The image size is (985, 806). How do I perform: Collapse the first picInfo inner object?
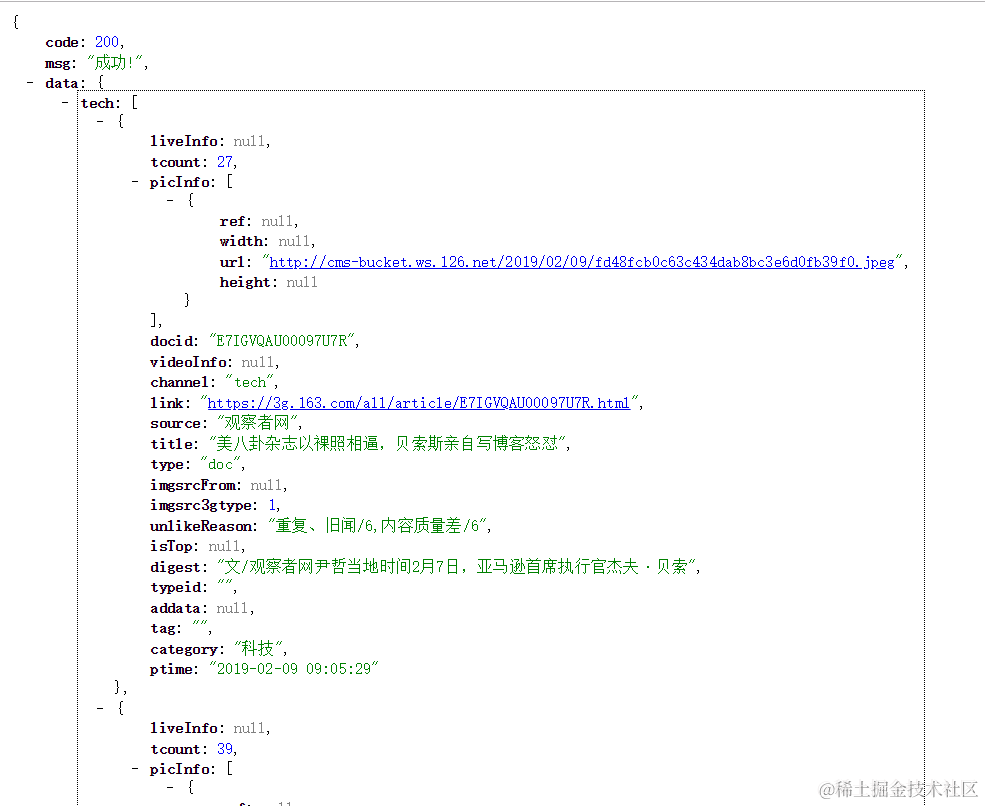coord(170,200)
